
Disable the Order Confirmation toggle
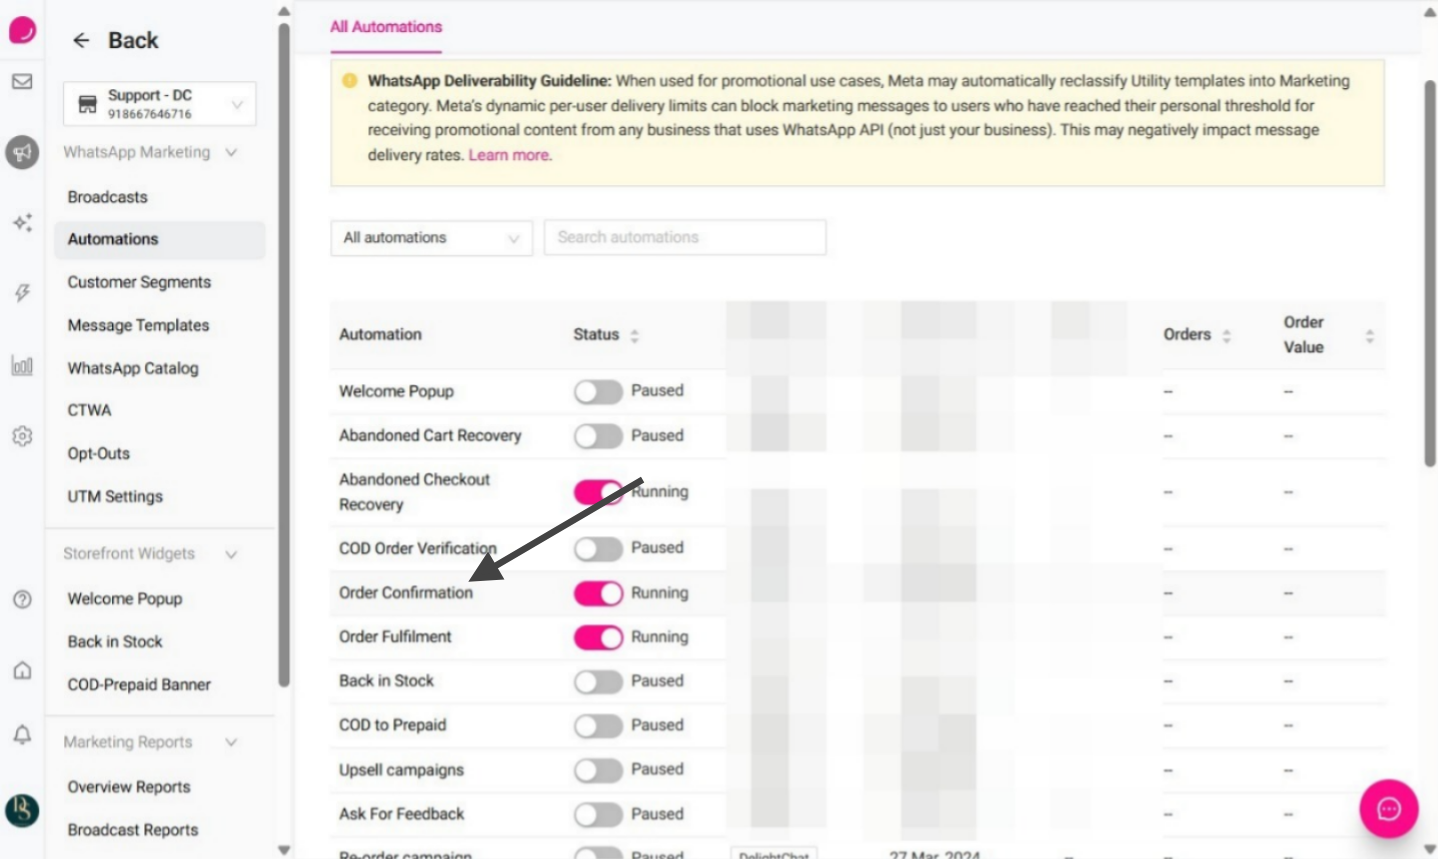pos(598,593)
